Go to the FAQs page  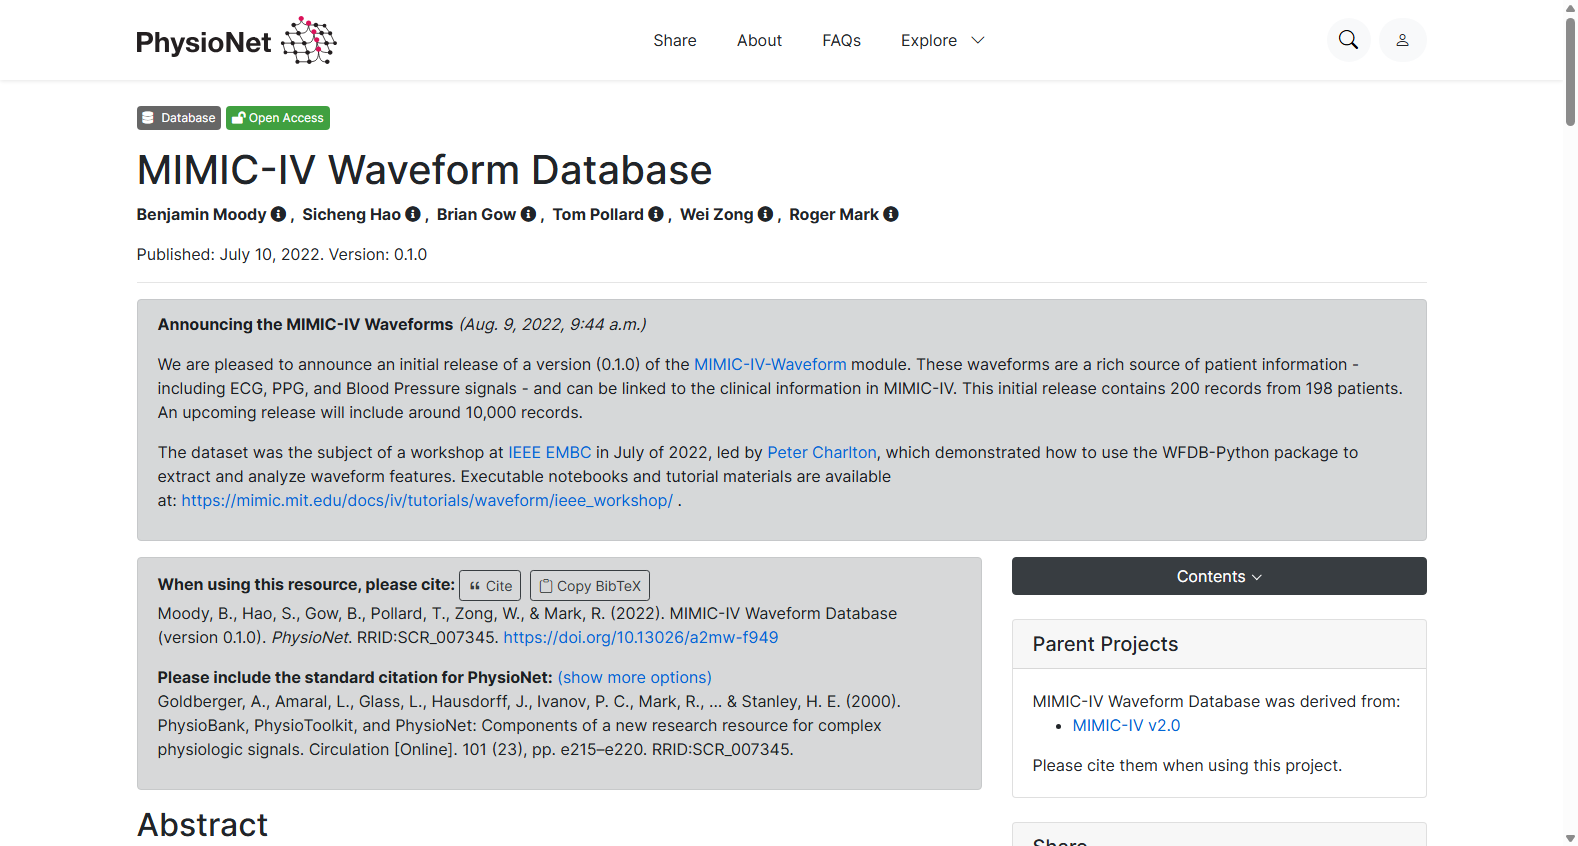point(841,41)
